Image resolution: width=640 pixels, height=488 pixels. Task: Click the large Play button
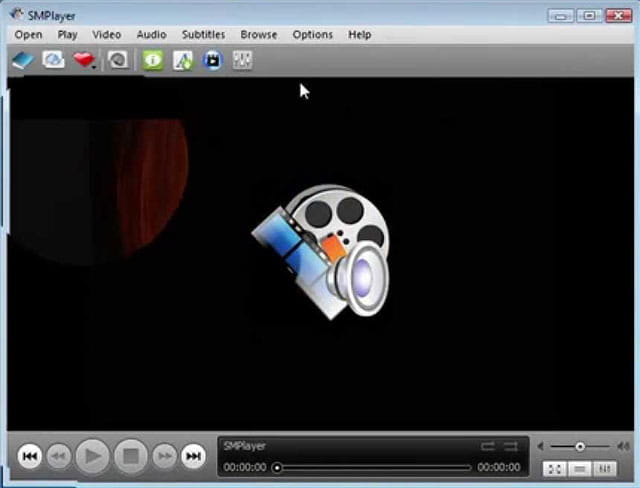pyautogui.click(x=93, y=456)
